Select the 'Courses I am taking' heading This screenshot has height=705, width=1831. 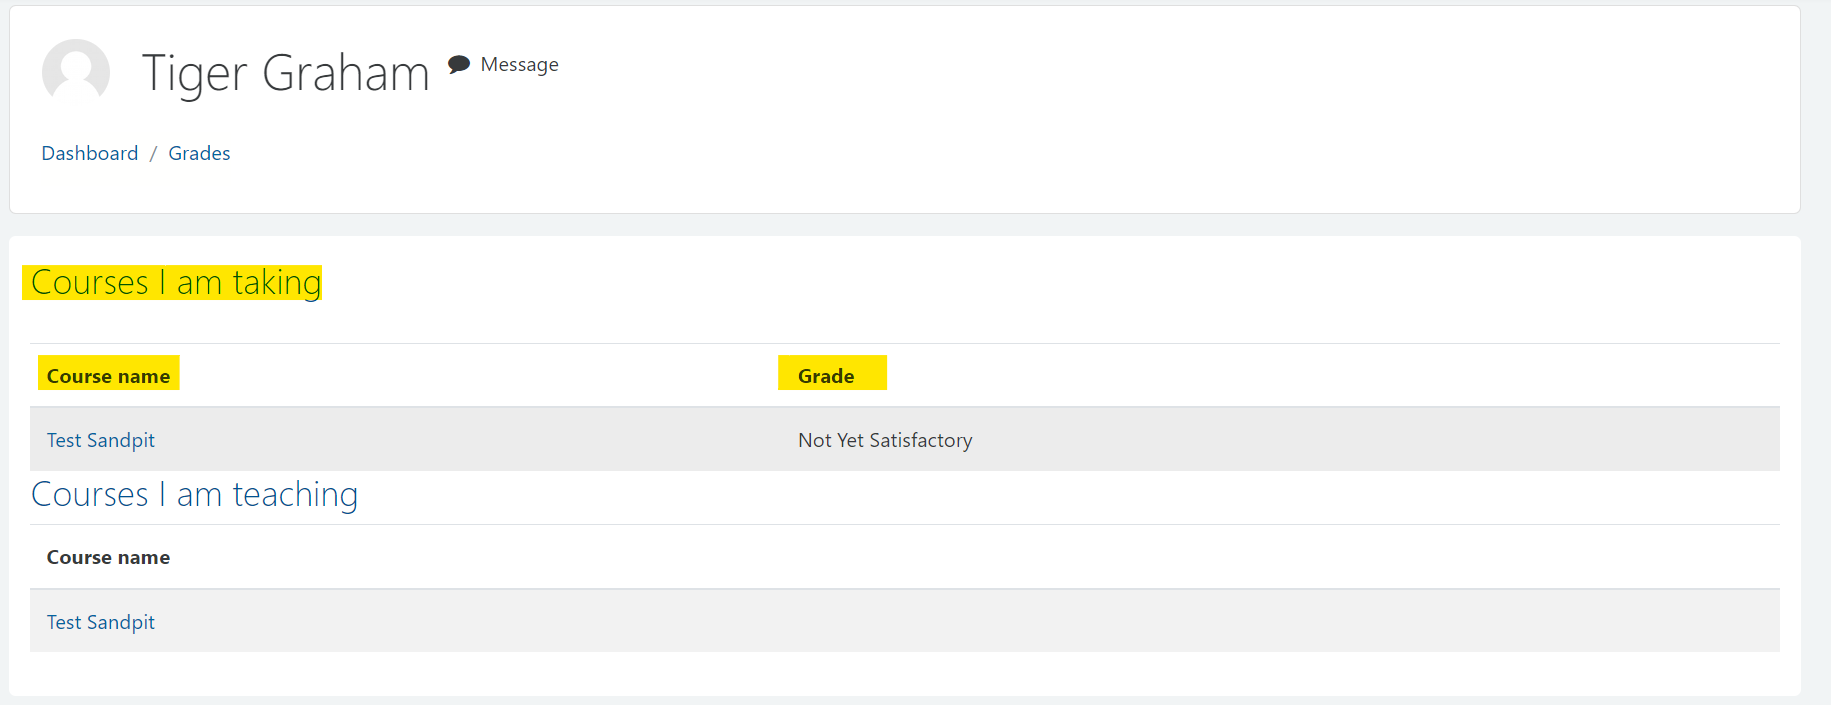tap(176, 283)
